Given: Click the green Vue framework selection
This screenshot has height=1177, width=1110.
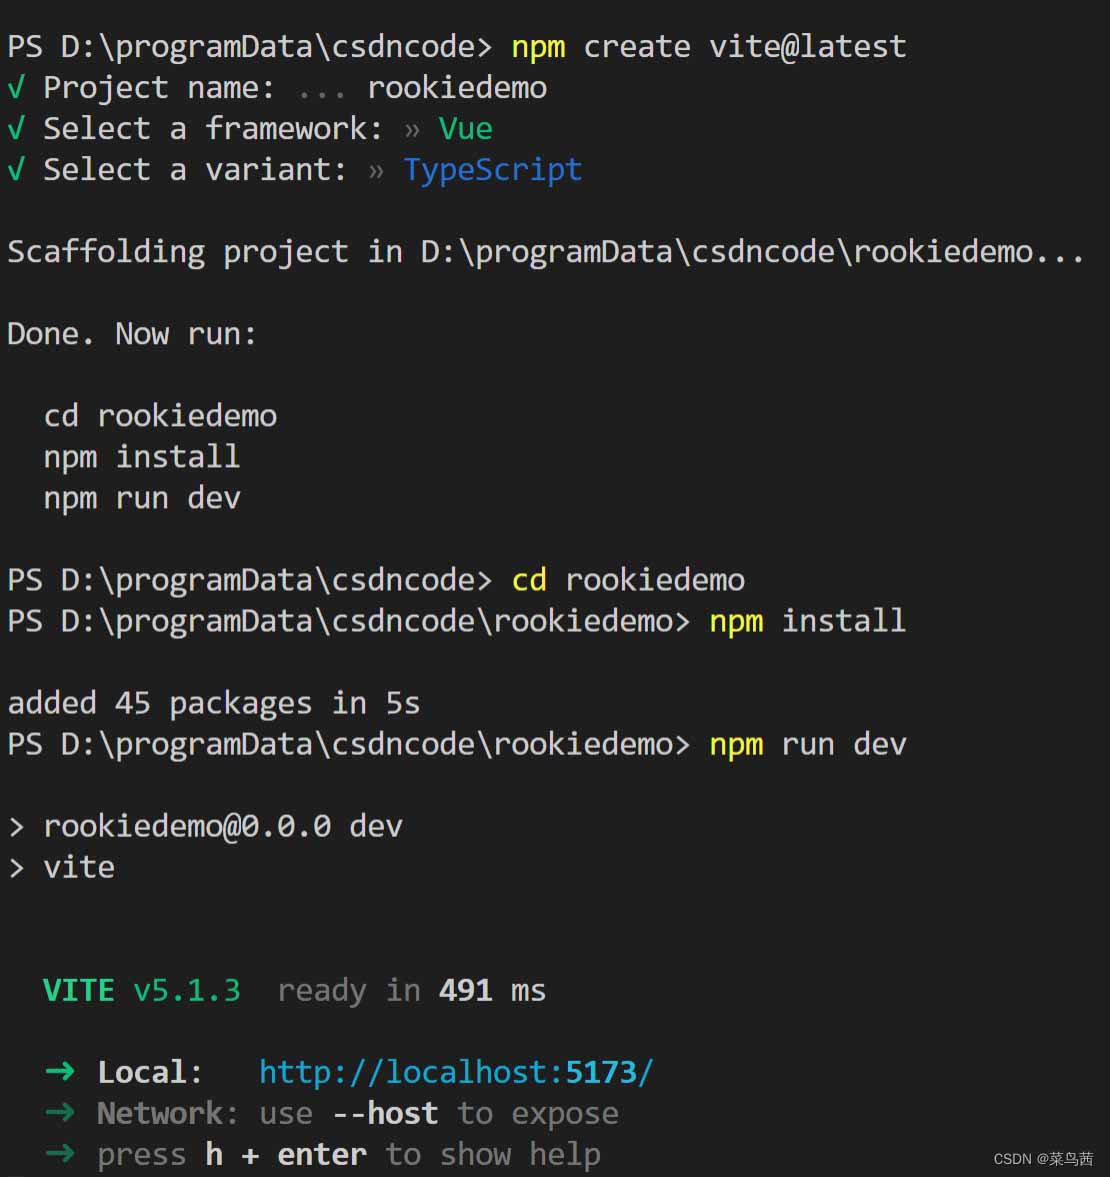Looking at the screenshot, I should (465, 128).
